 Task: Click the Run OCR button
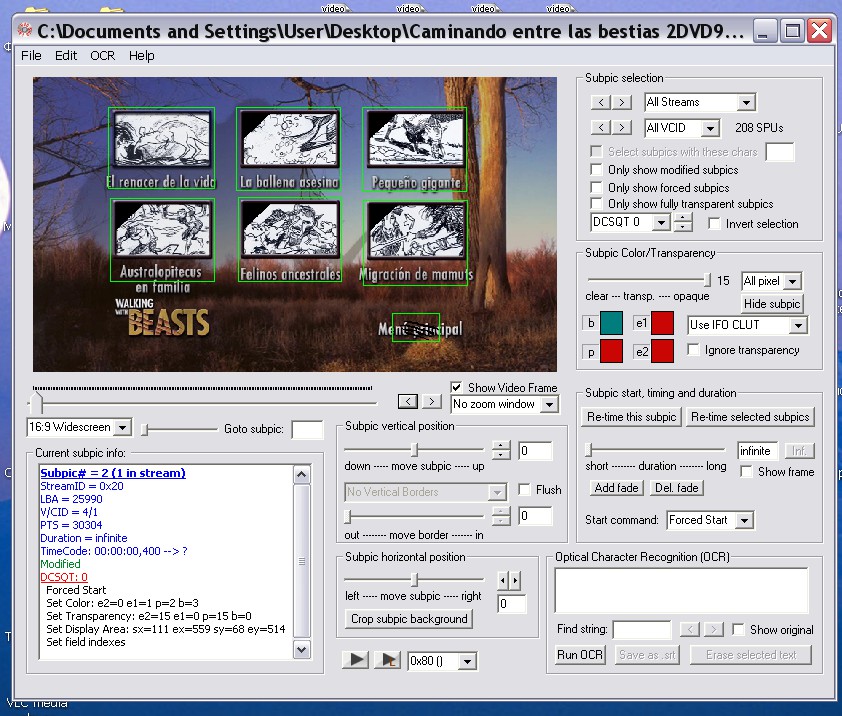coord(580,655)
